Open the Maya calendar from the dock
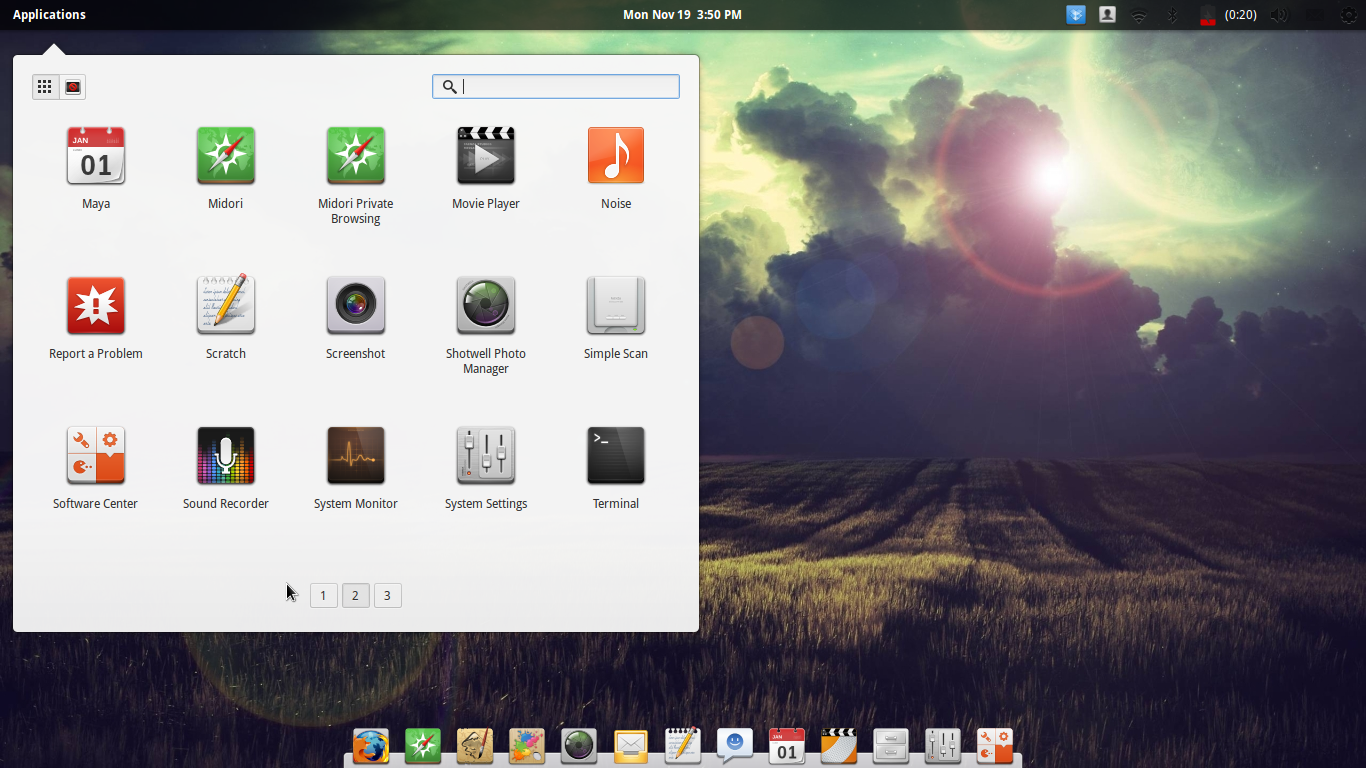The image size is (1366, 768). (x=786, y=746)
